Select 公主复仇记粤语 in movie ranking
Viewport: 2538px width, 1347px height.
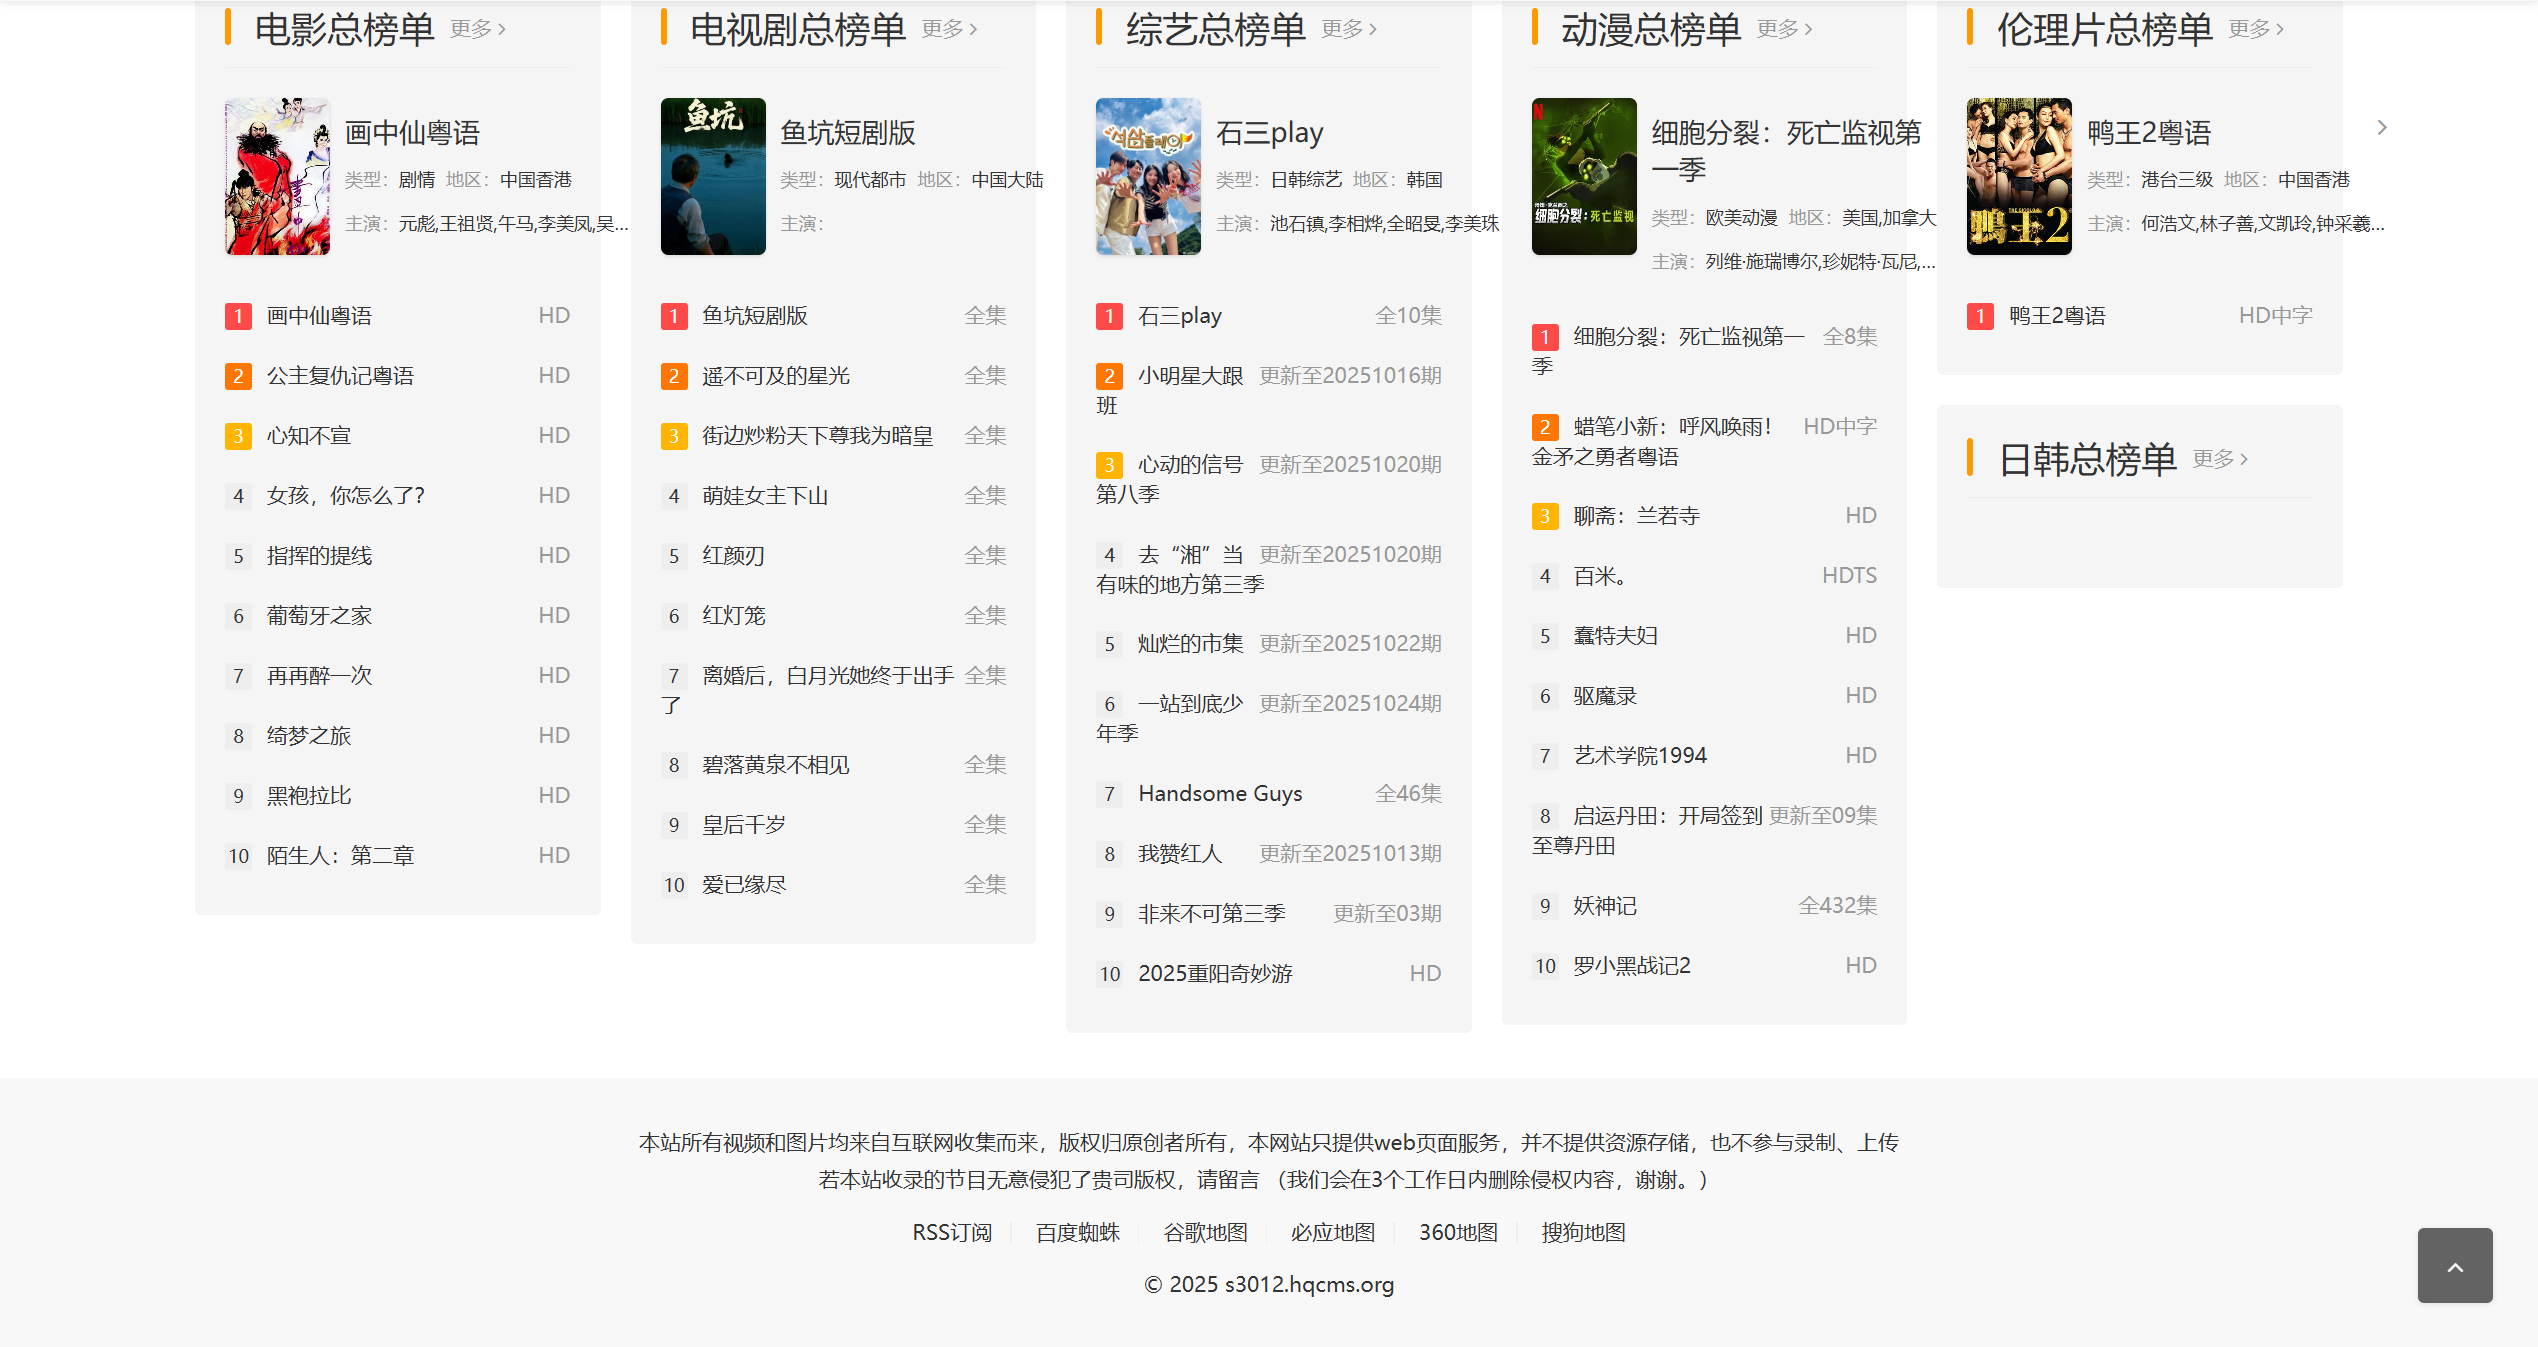pos(340,376)
